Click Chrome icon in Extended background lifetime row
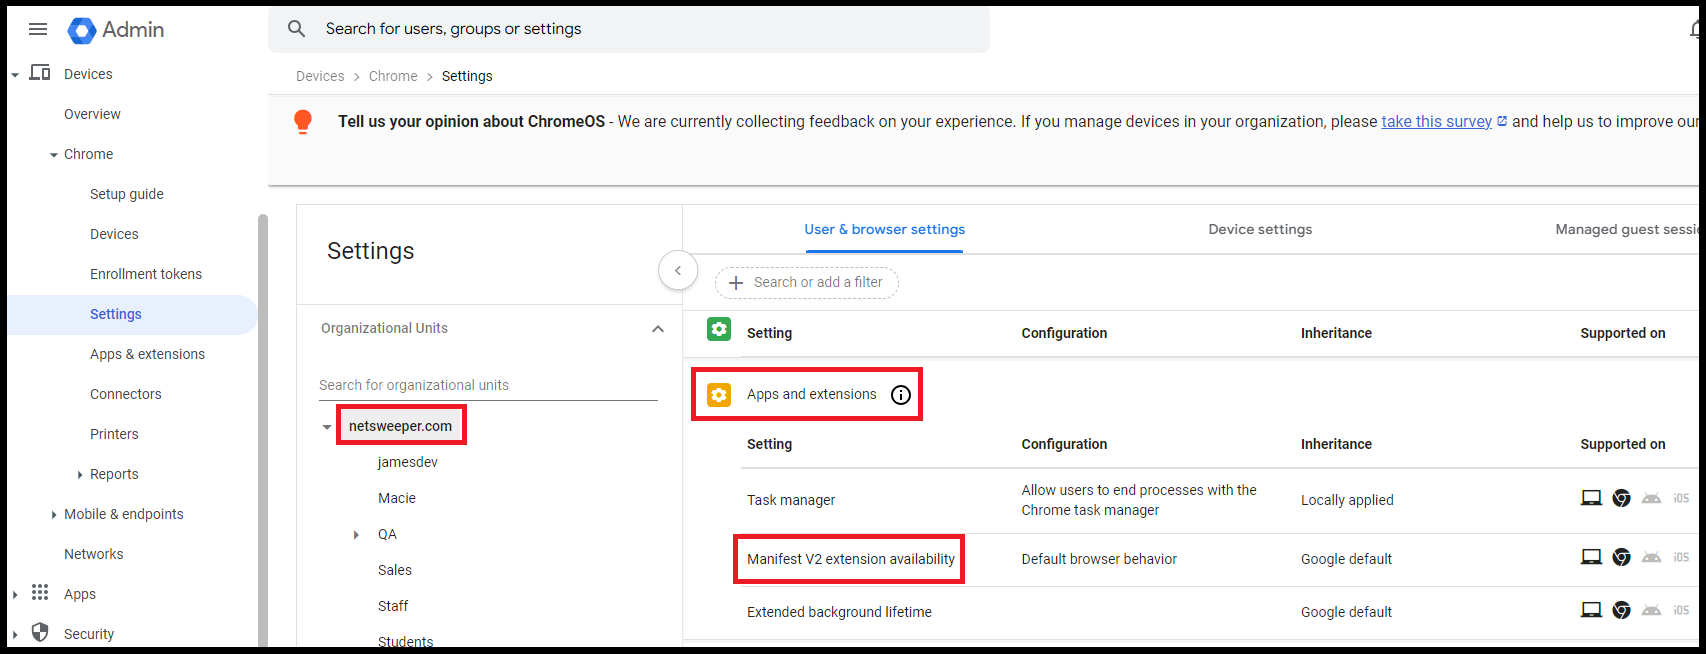Screen dimensions: 1706x654 click(1622, 610)
